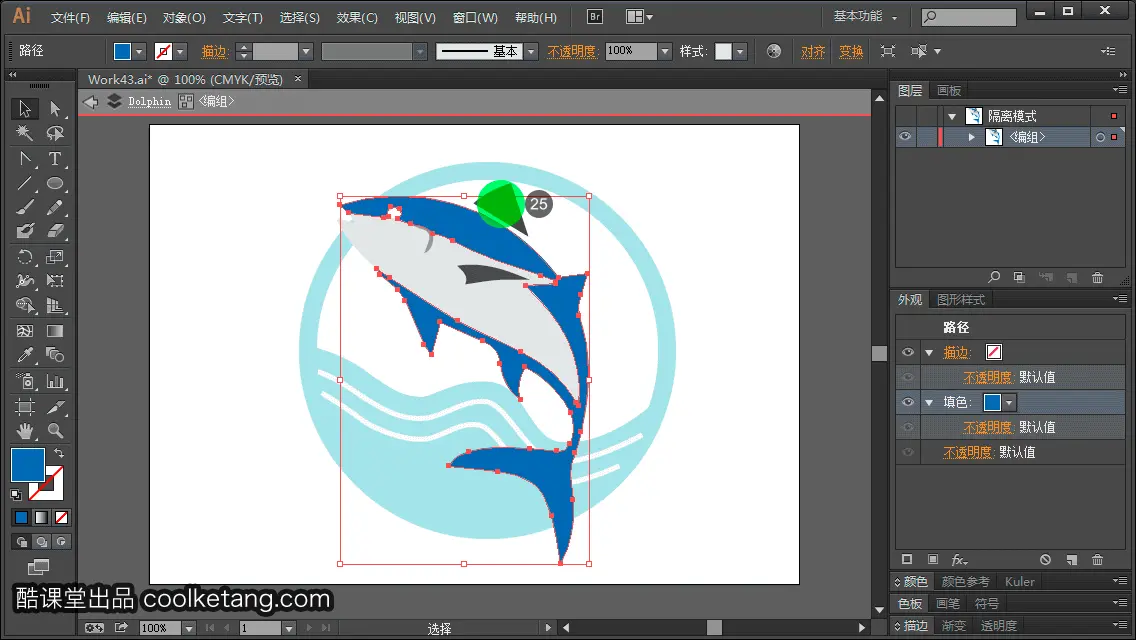Open the 基本功能 workspace switcher
Screen dimensions: 1136x640
(865, 16)
